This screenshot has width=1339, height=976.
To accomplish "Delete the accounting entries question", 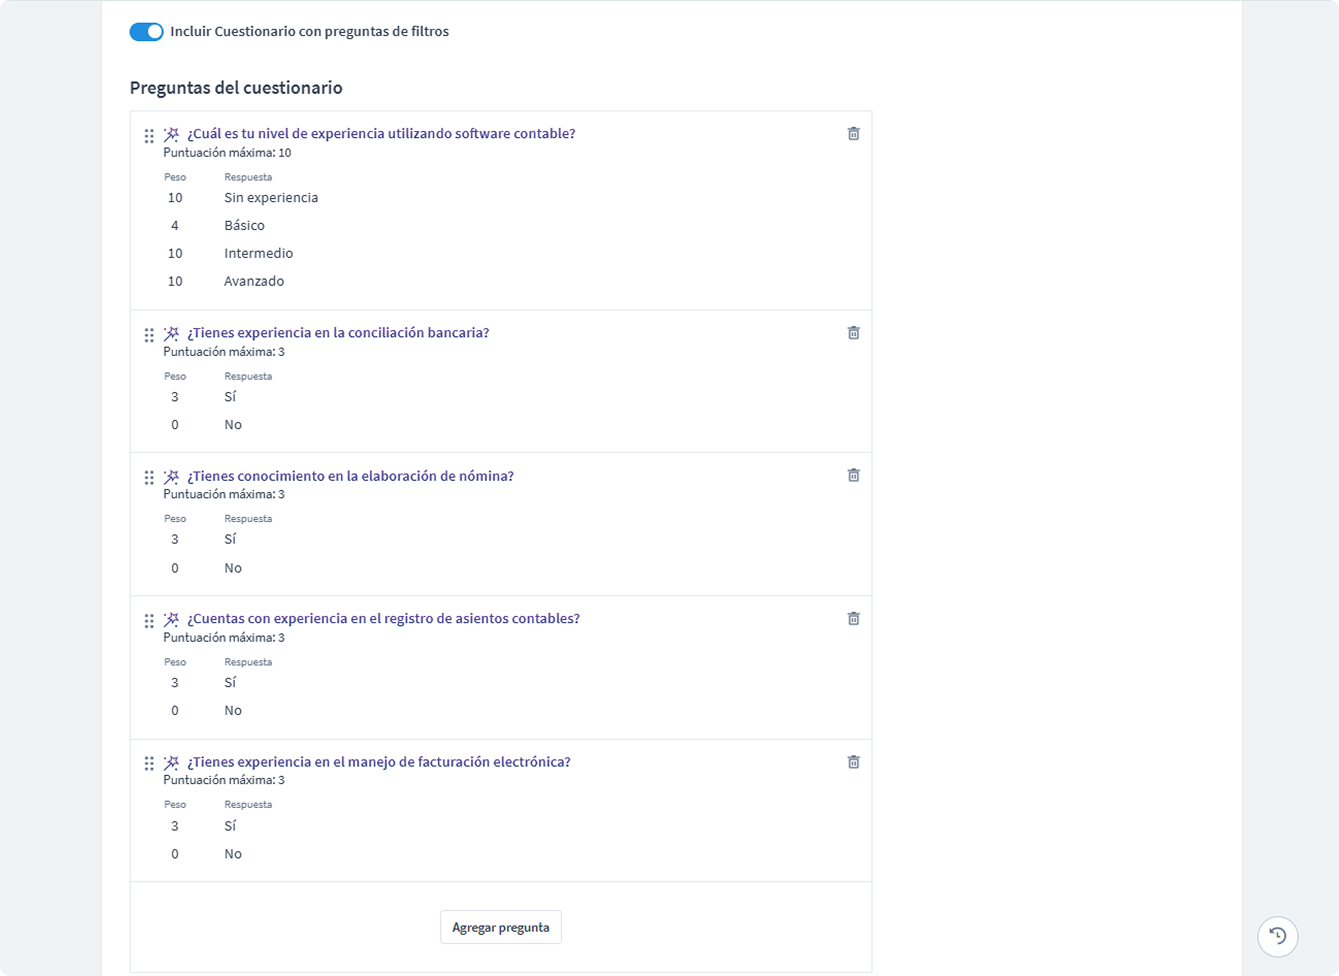I will click(x=853, y=619).
